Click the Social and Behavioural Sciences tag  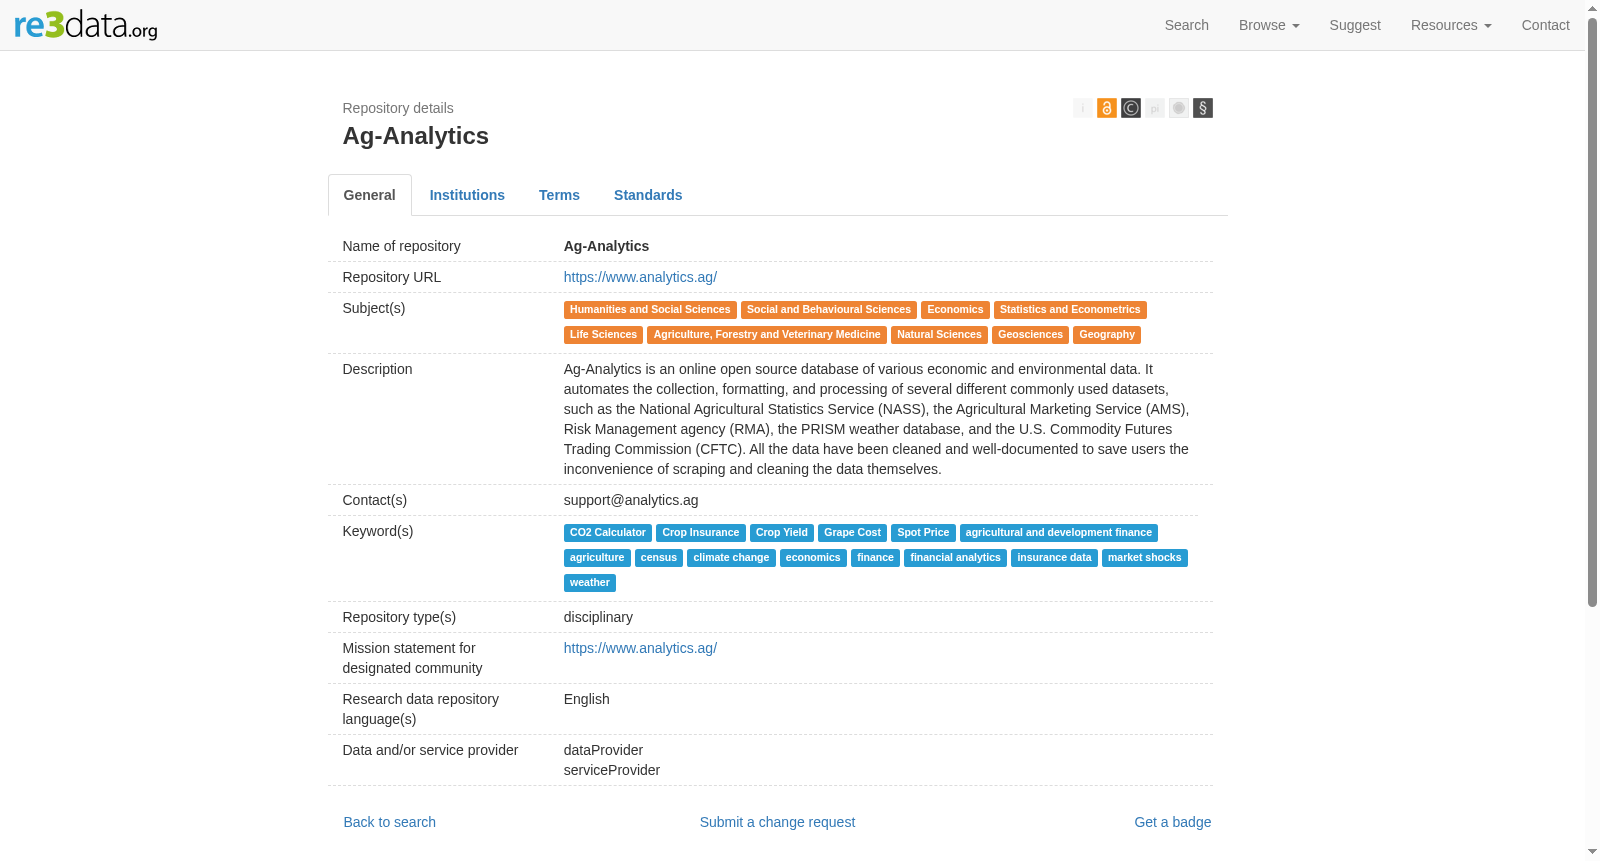(x=829, y=310)
